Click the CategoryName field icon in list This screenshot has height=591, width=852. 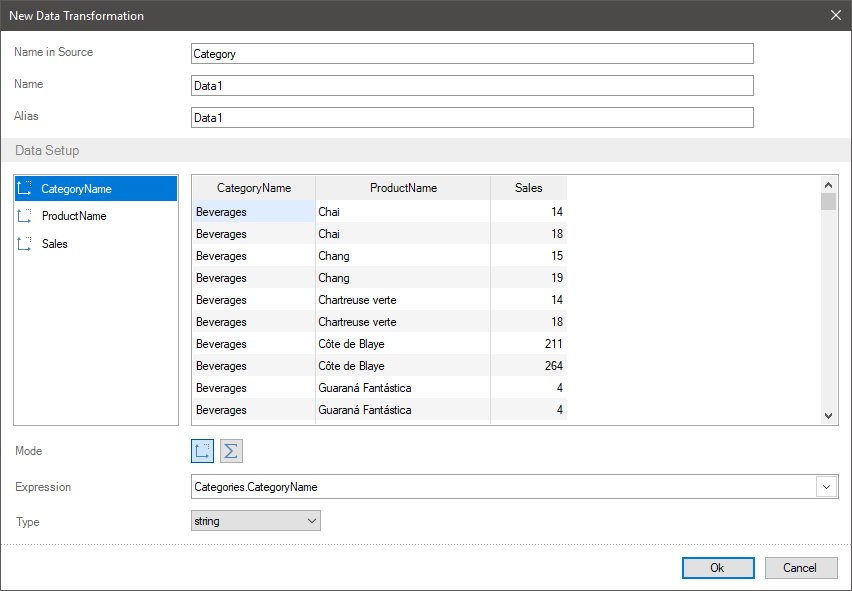25,188
